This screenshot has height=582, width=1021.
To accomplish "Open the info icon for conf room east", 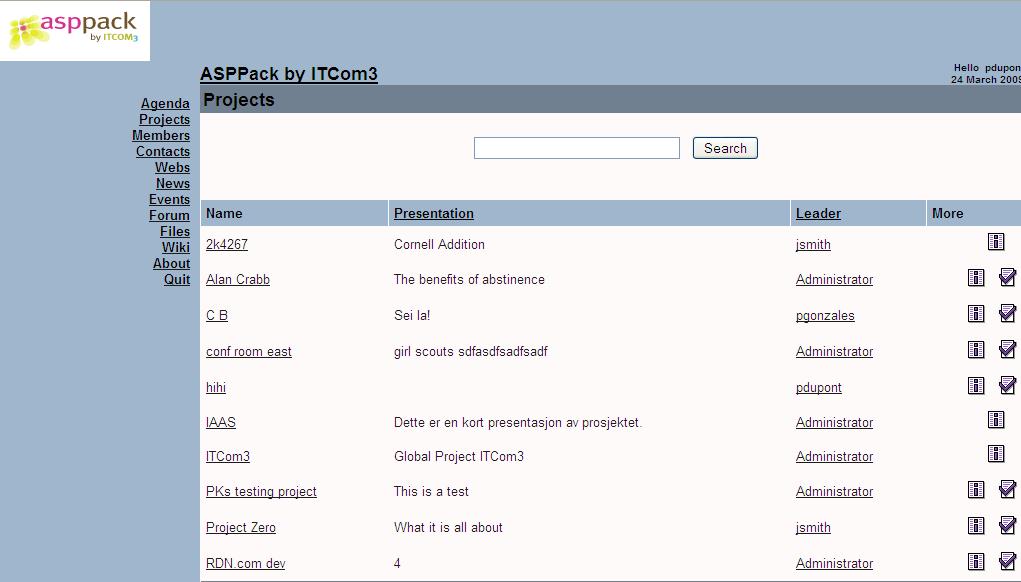I will click(x=975, y=350).
